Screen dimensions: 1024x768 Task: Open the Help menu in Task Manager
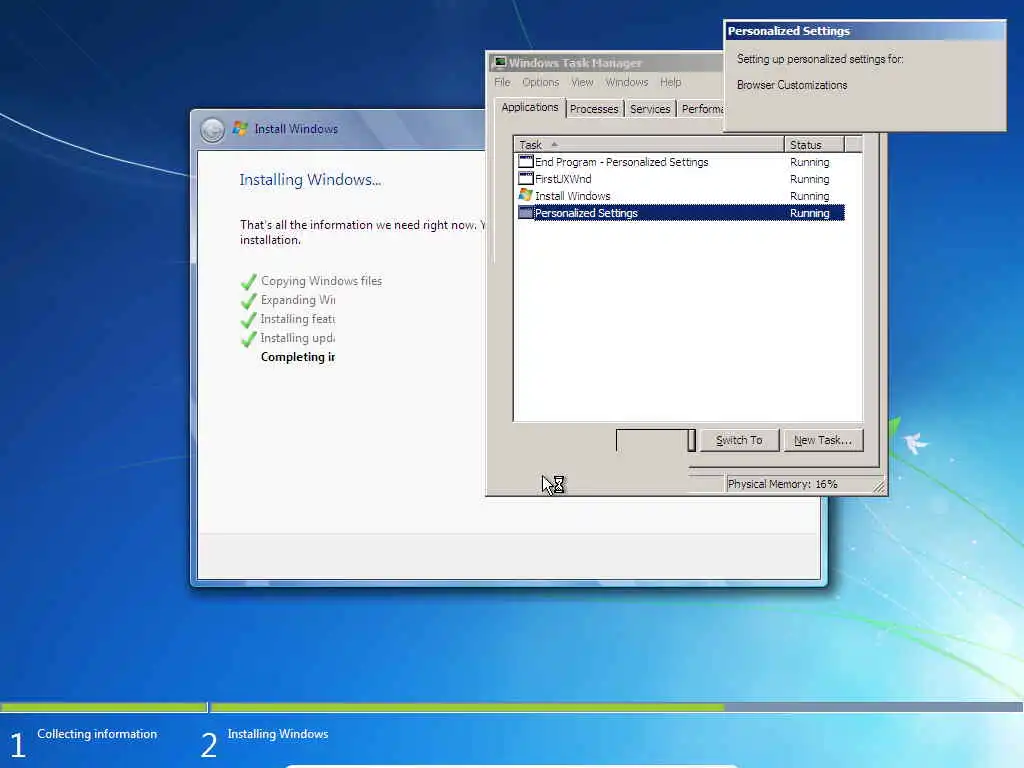[x=670, y=82]
